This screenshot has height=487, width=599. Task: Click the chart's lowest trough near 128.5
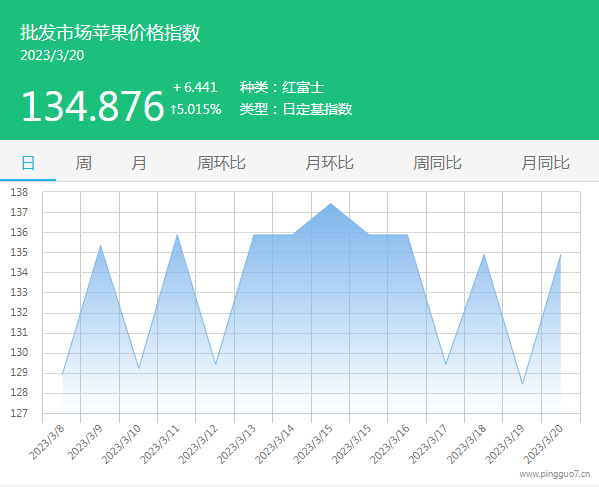(522, 383)
